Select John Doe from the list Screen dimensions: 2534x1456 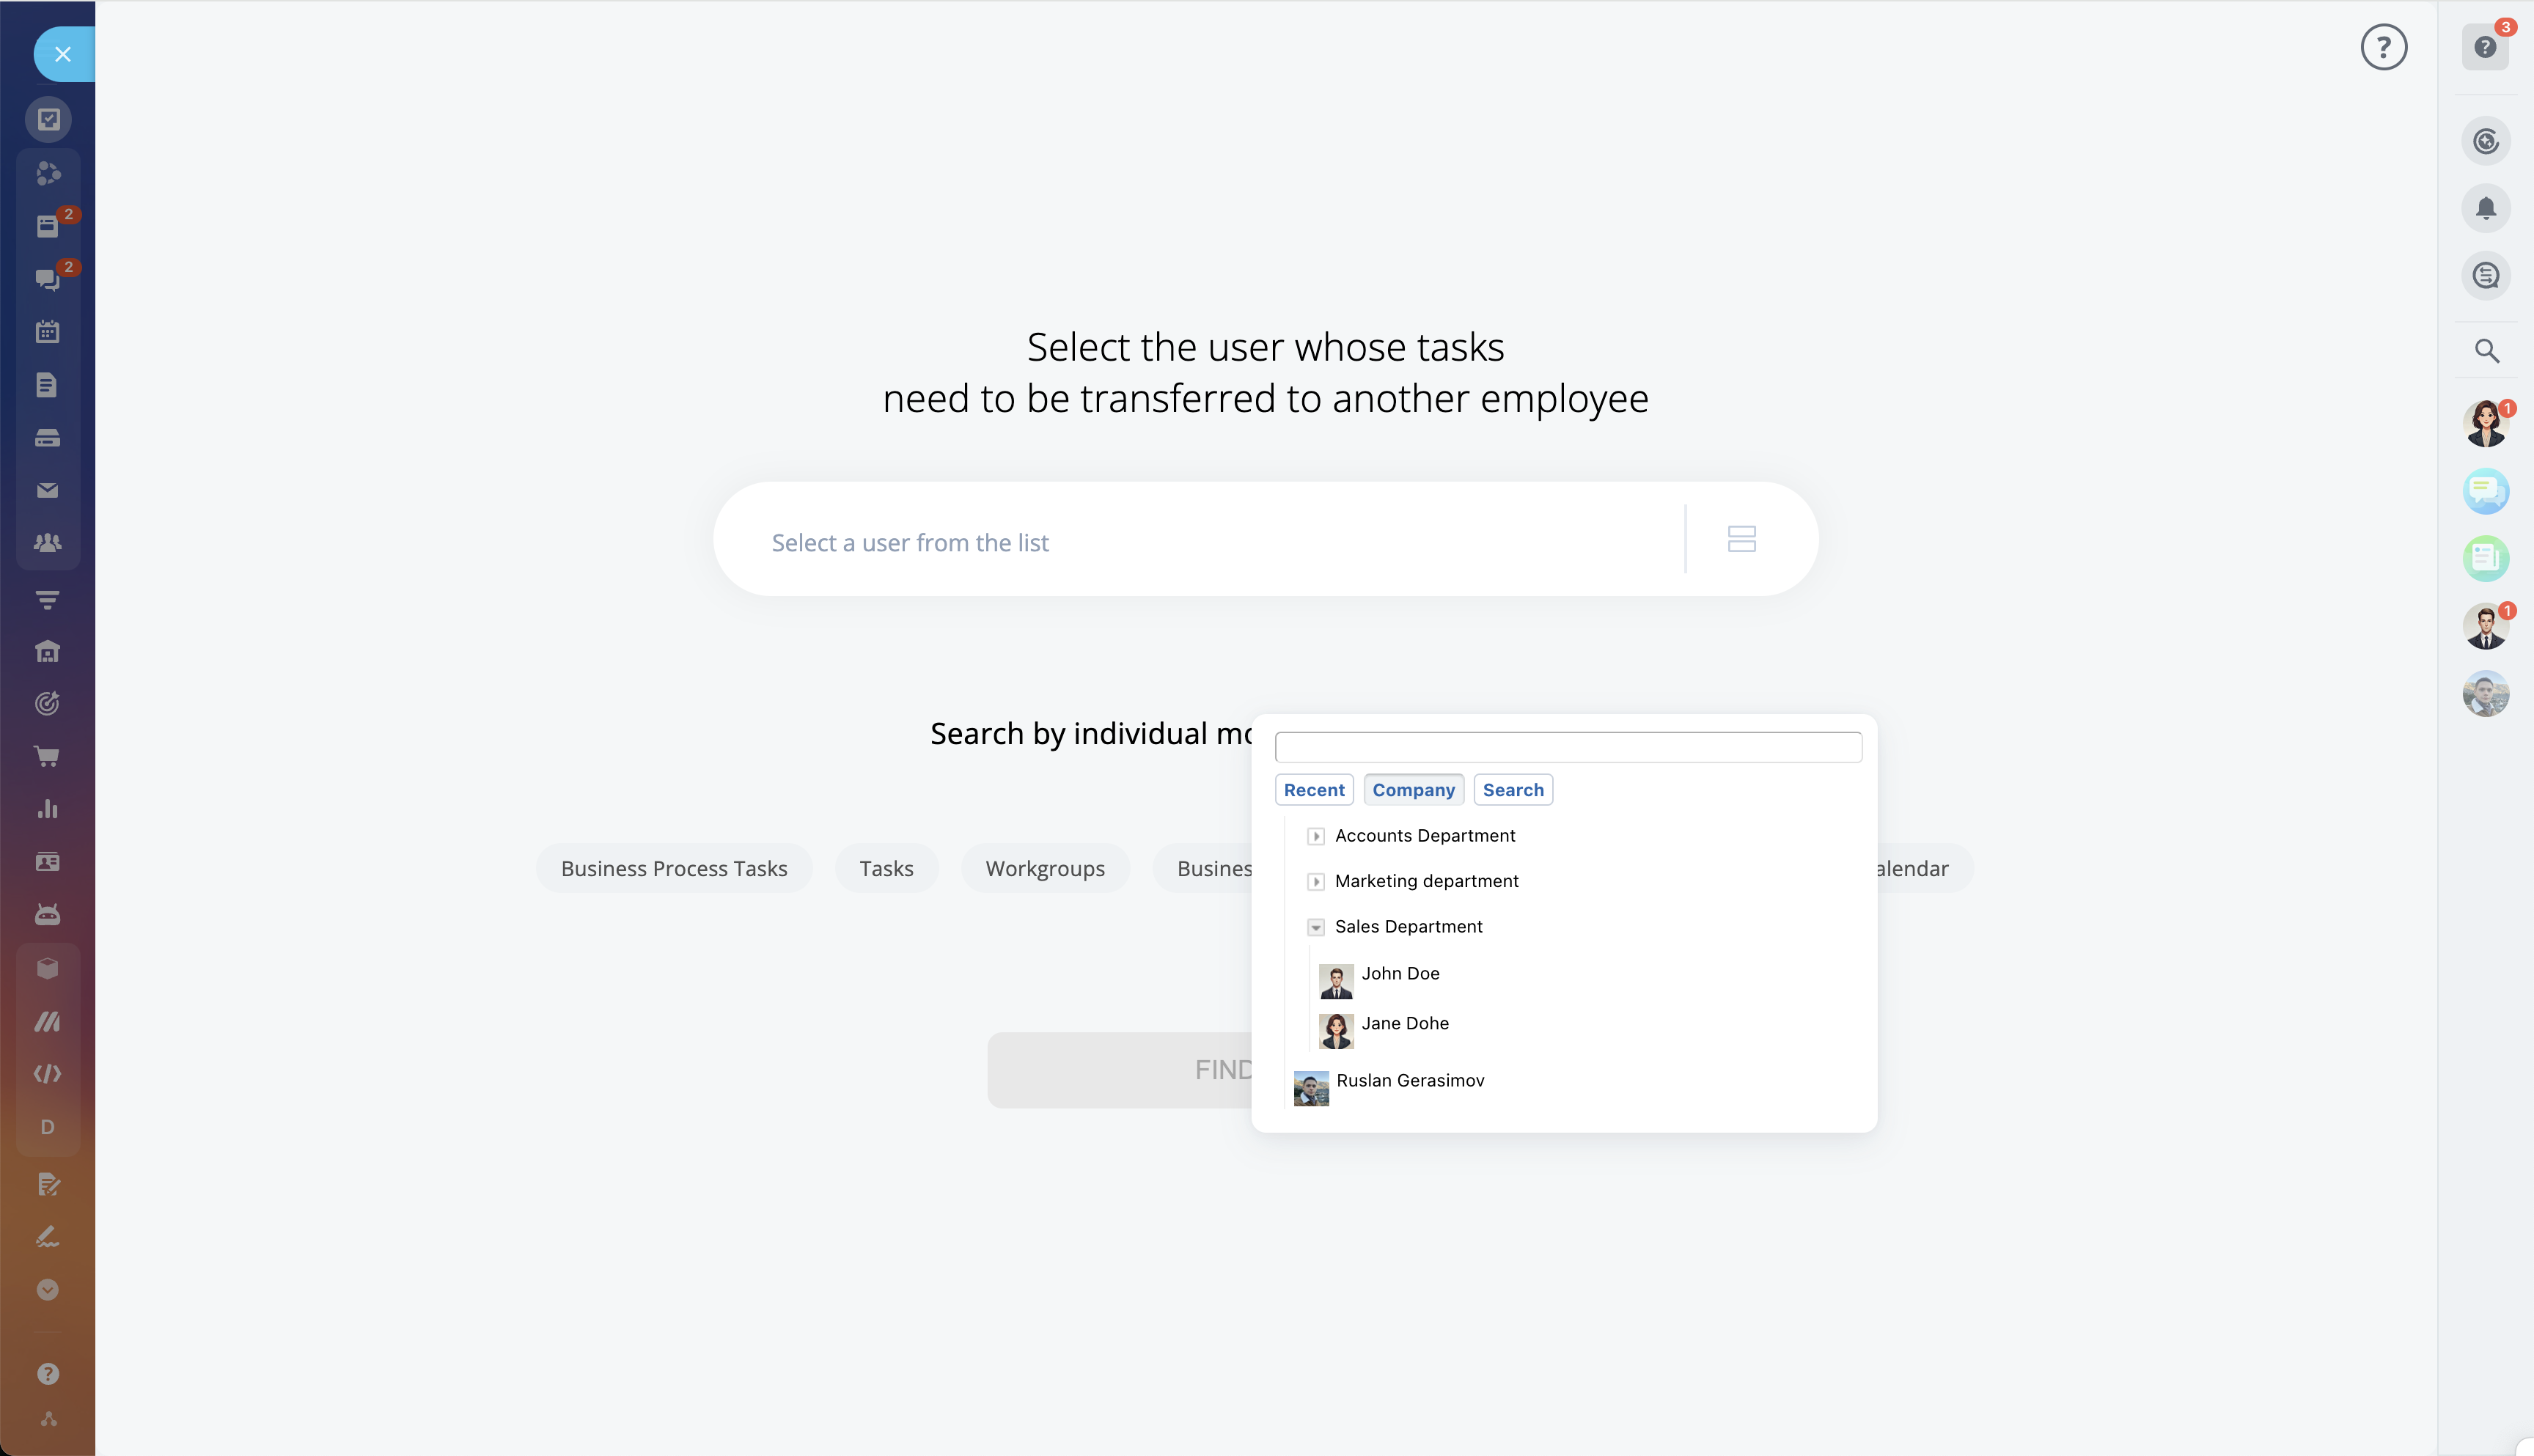click(x=1400, y=974)
